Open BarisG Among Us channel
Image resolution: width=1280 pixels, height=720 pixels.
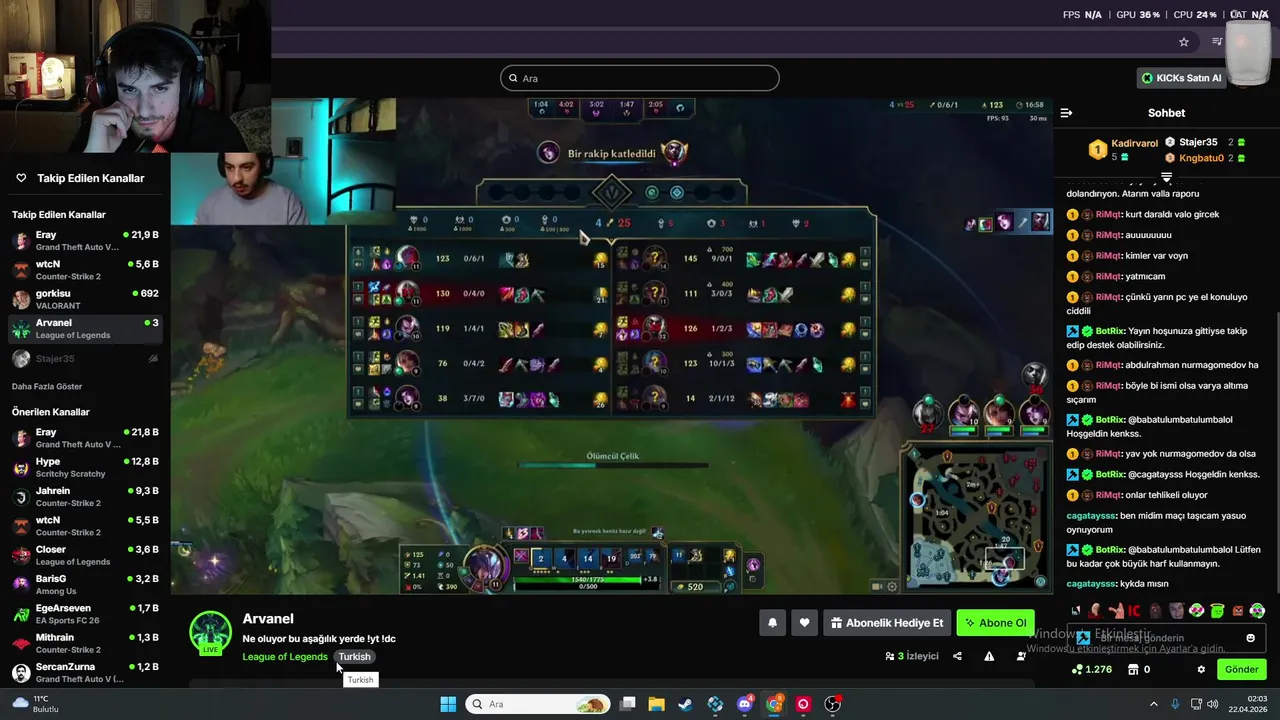tap(85, 584)
